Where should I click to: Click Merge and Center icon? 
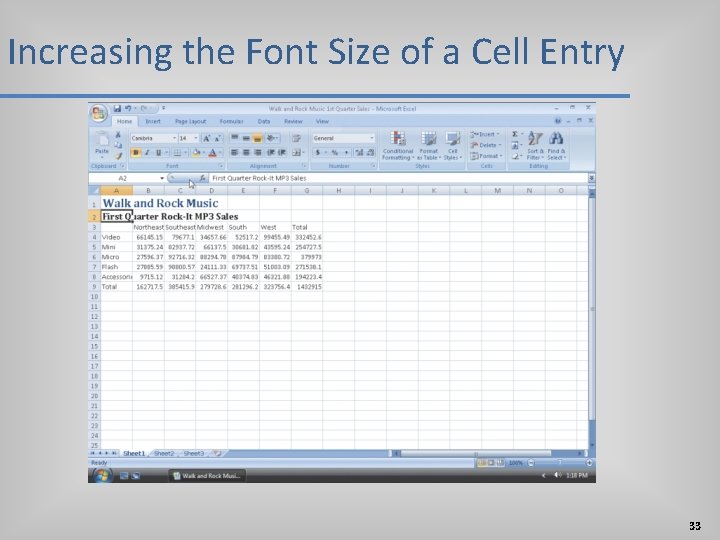click(x=296, y=152)
